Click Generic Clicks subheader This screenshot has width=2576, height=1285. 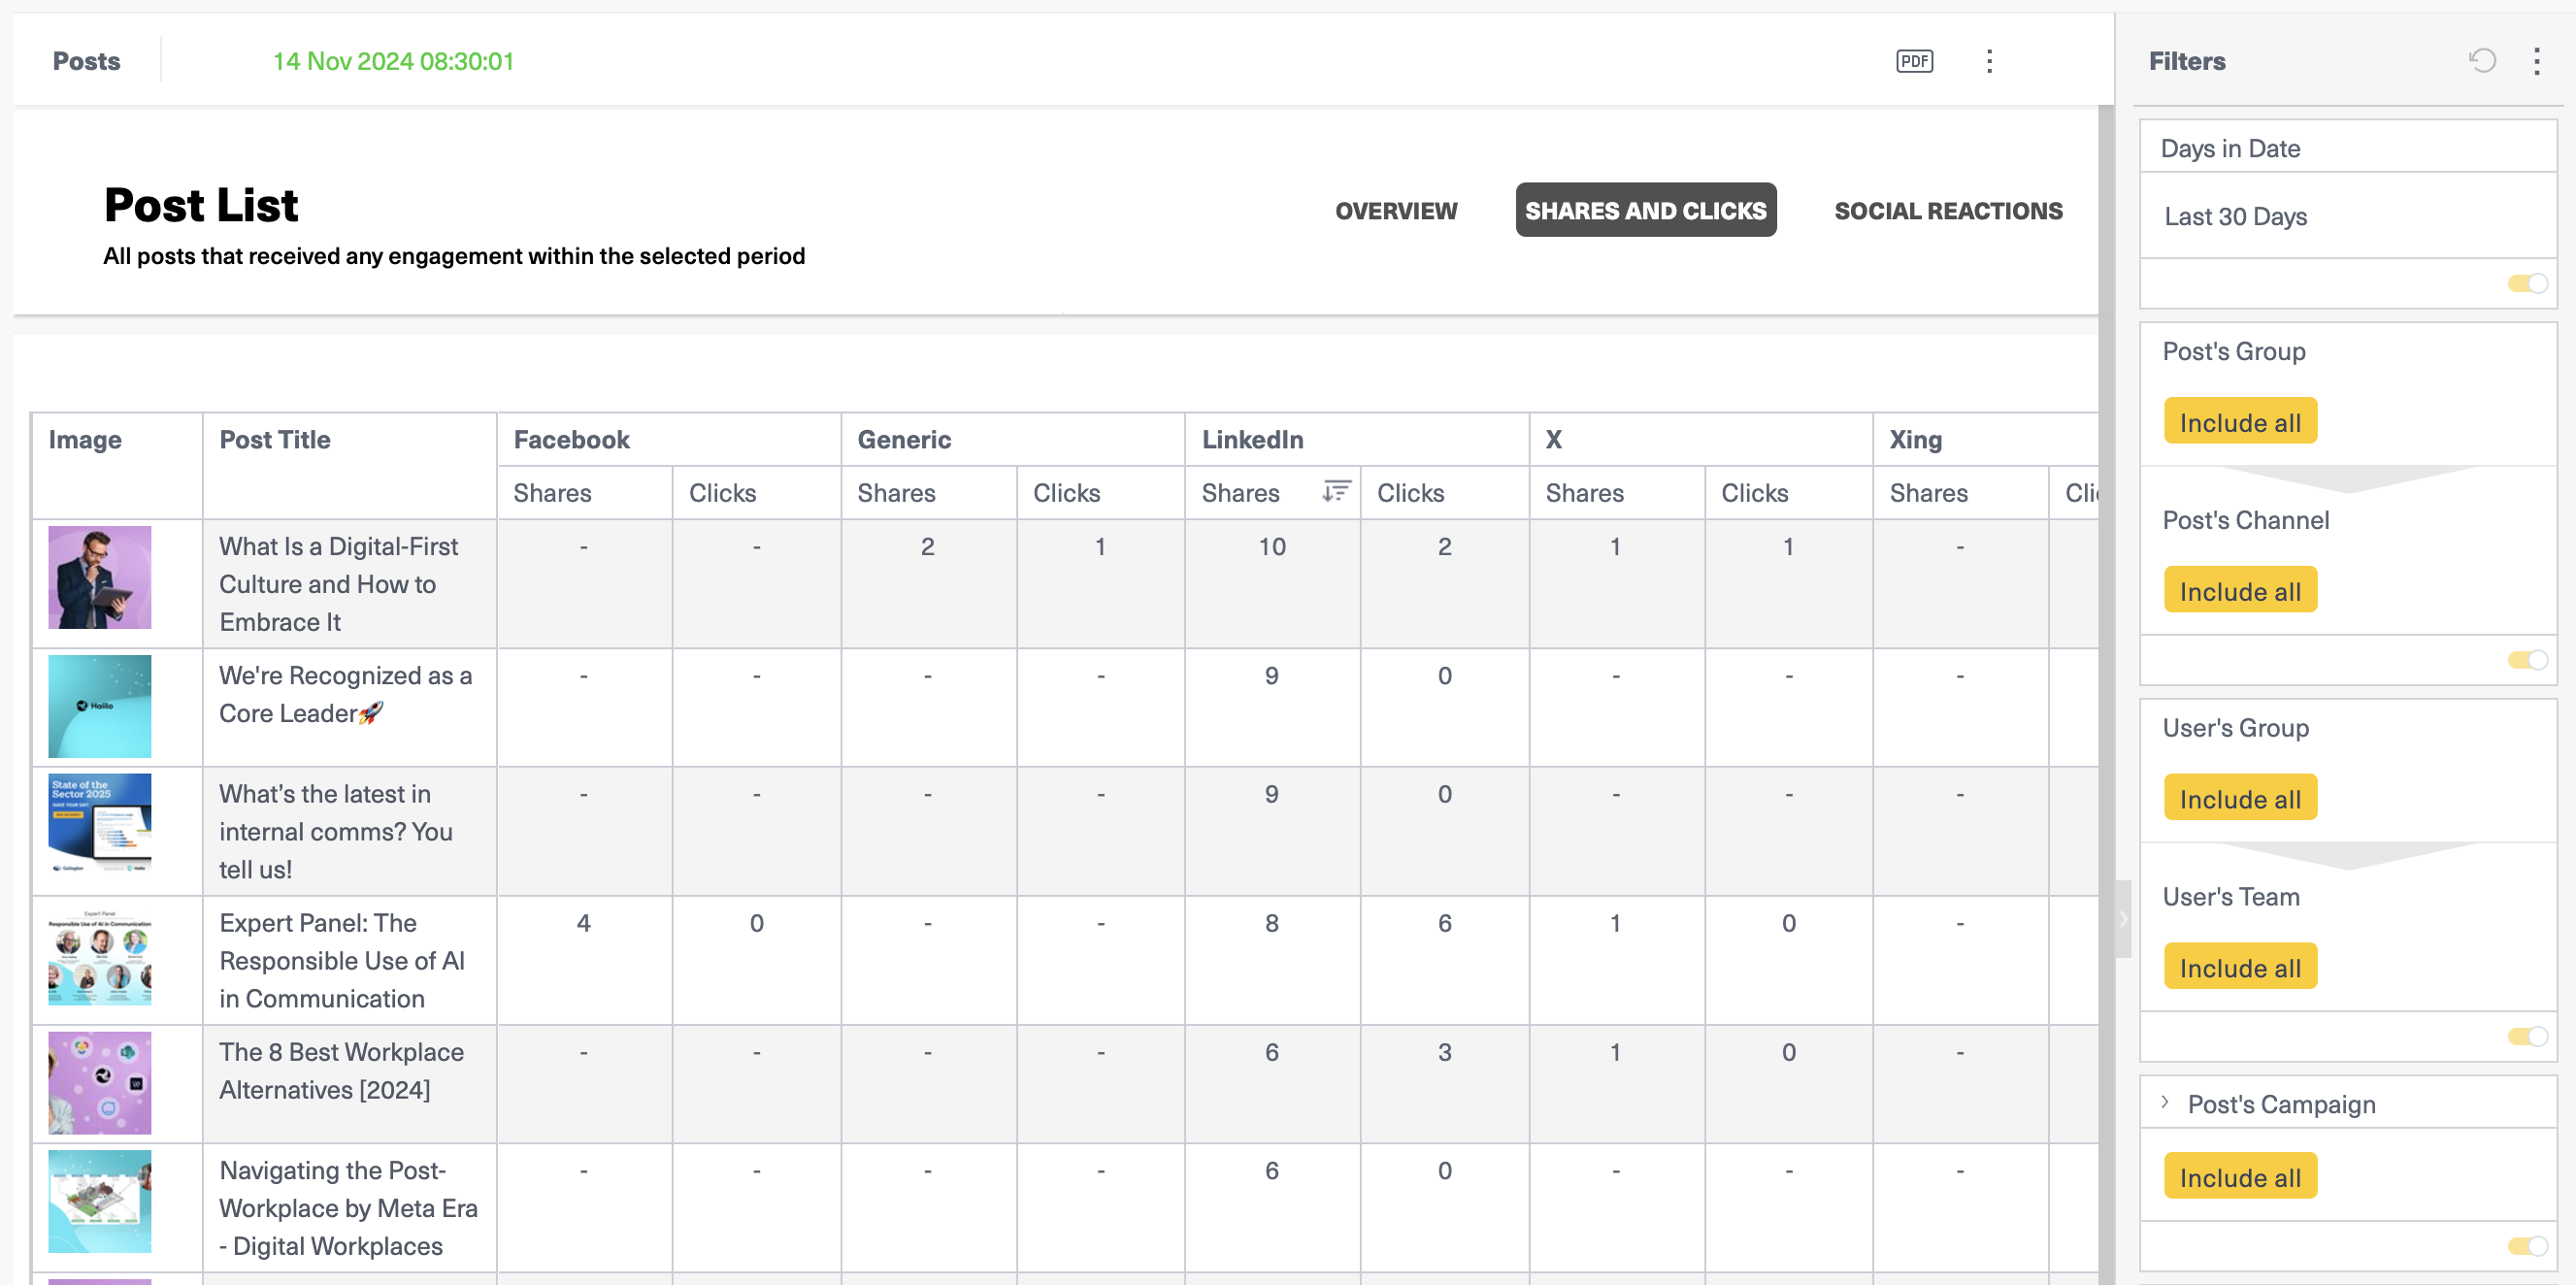(x=1066, y=492)
